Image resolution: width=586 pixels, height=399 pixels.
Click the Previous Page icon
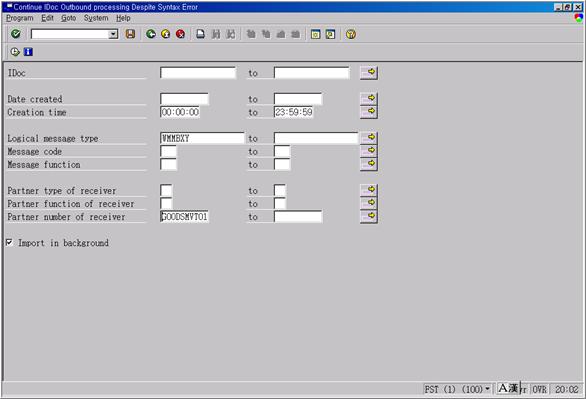click(x=266, y=34)
